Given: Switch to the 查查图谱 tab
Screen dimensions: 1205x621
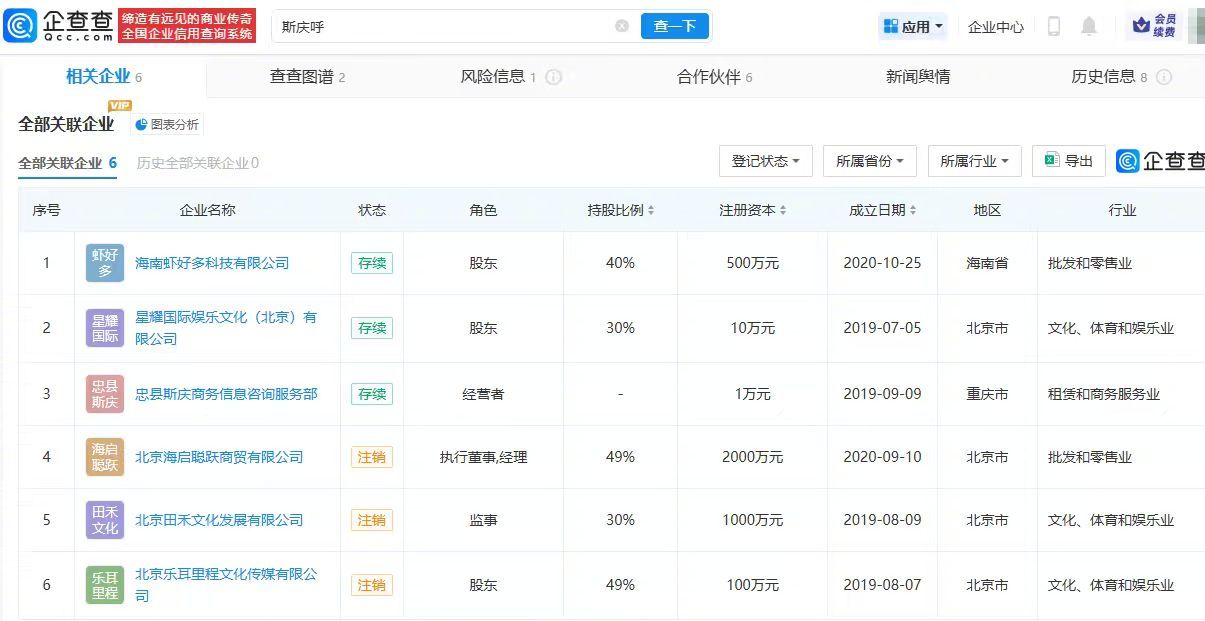Looking at the screenshot, I should coord(307,77).
